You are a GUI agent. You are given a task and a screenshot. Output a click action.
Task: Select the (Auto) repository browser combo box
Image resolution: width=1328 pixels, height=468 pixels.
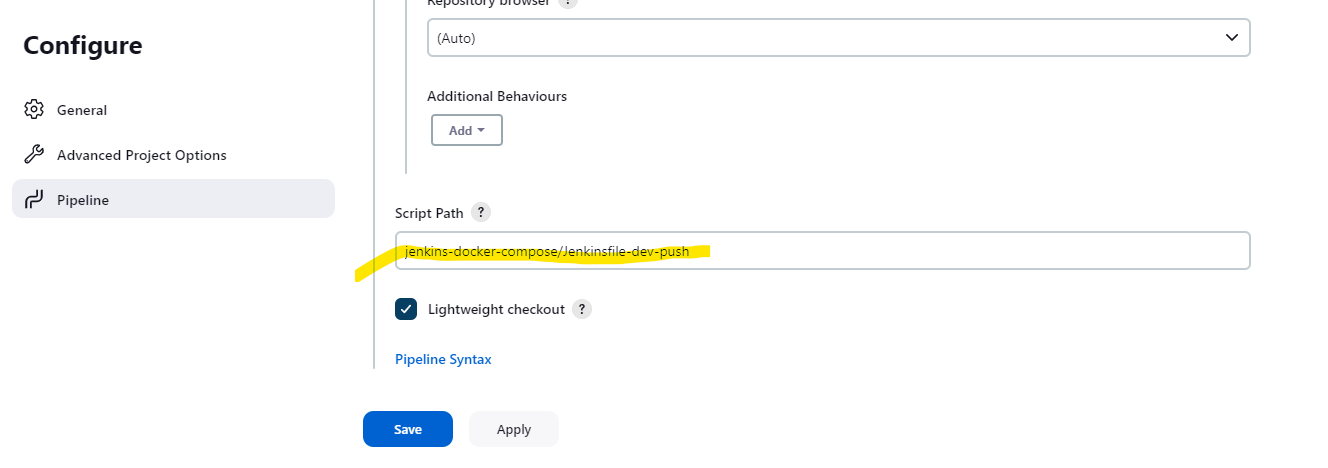(x=838, y=38)
